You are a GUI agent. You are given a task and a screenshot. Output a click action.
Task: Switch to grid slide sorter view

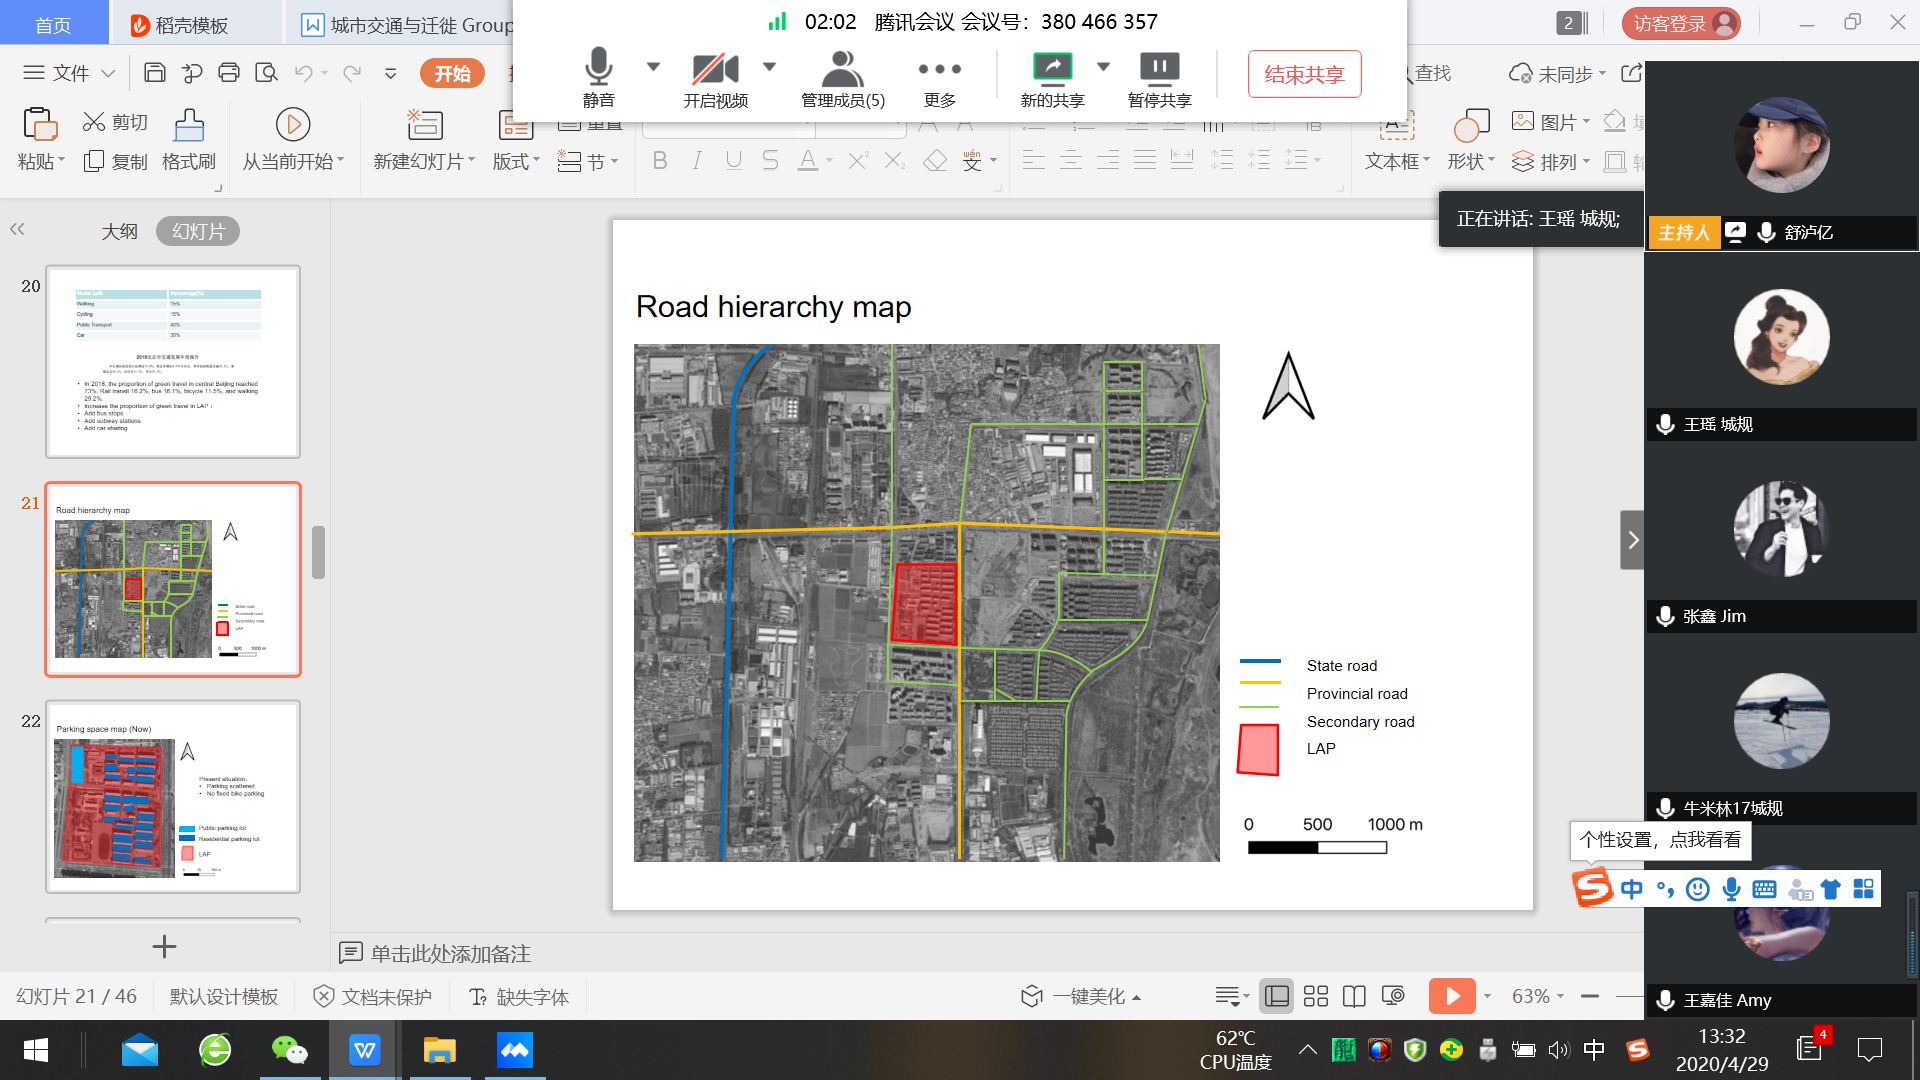1316,996
